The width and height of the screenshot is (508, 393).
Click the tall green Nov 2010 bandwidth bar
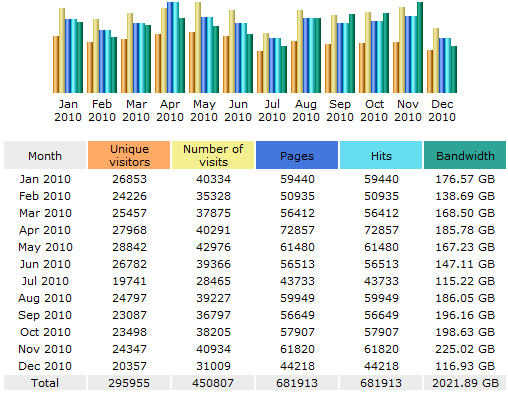point(420,47)
